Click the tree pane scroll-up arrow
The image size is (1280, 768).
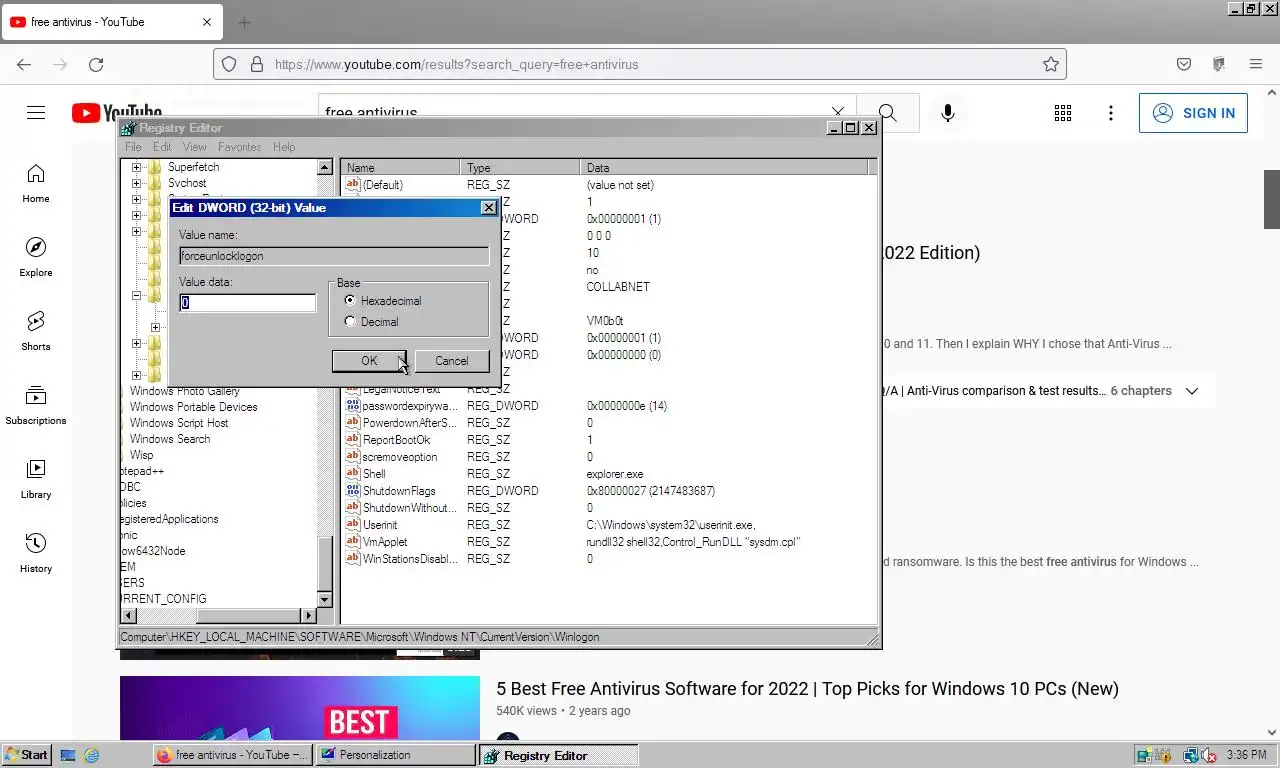[324, 168]
